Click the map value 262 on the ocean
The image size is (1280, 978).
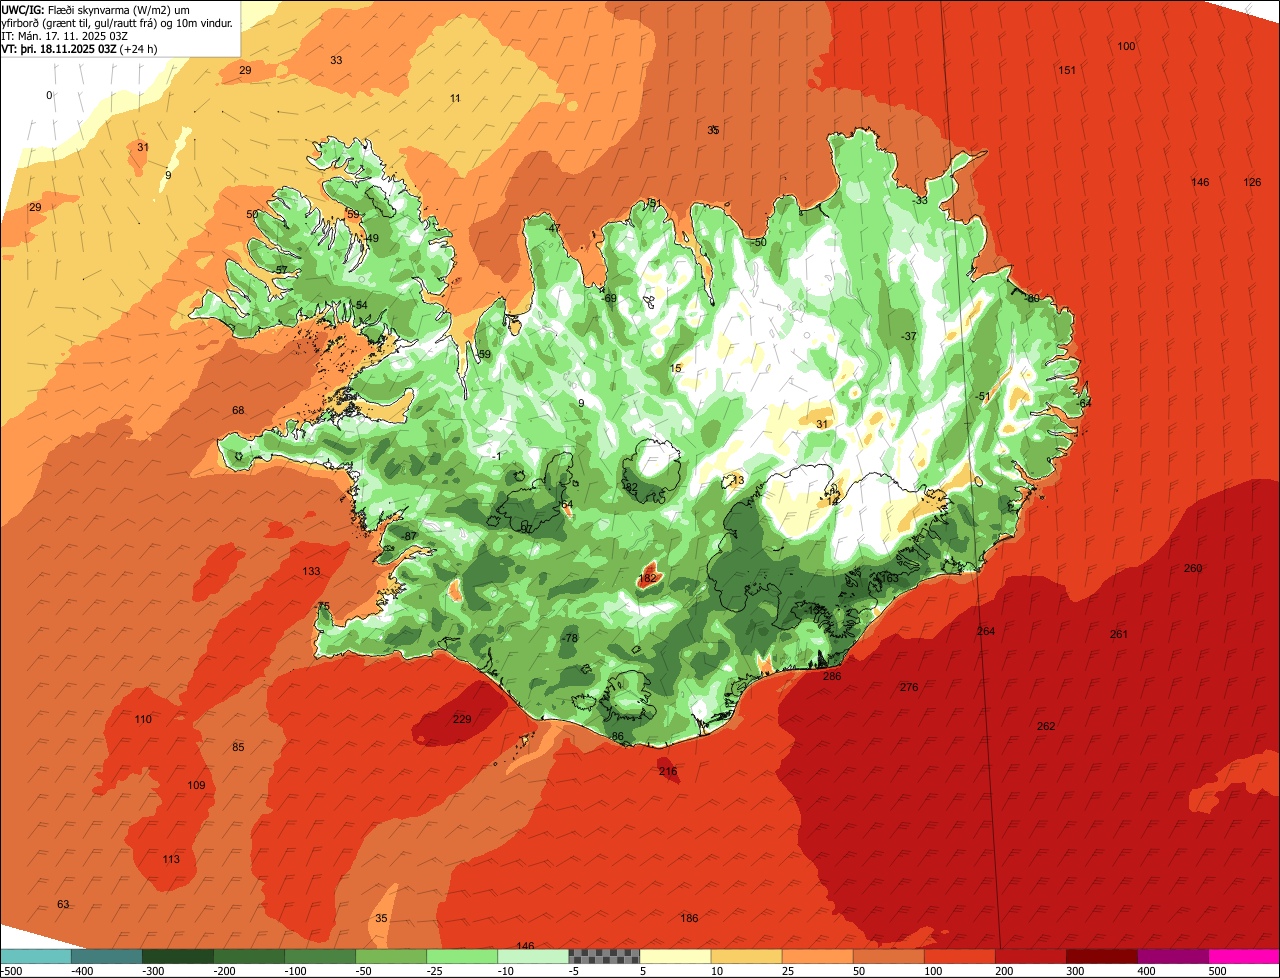pyautogui.click(x=1046, y=726)
